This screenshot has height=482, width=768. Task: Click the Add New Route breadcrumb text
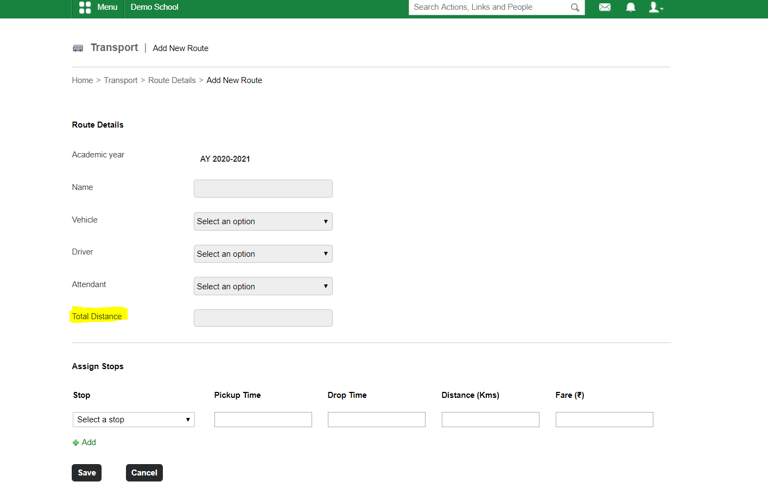coord(234,80)
